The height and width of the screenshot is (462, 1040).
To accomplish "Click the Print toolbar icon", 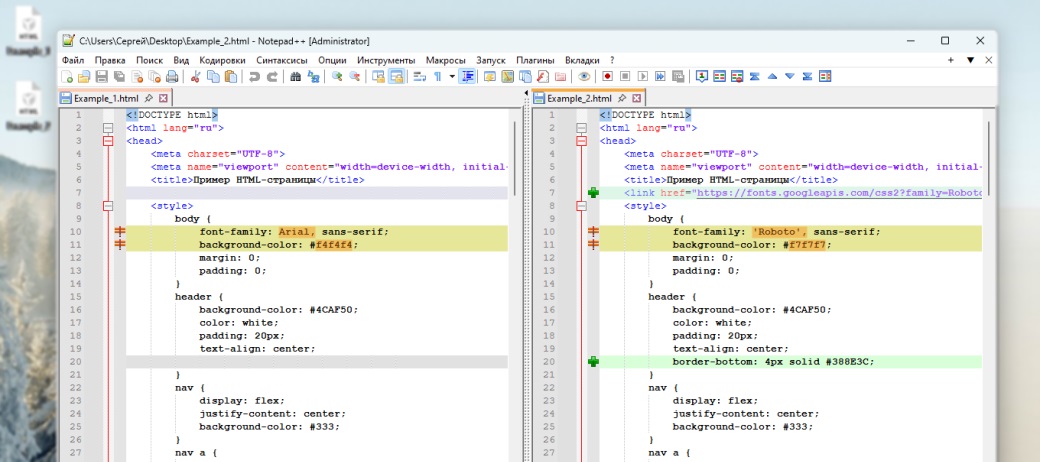I will [172, 76].
